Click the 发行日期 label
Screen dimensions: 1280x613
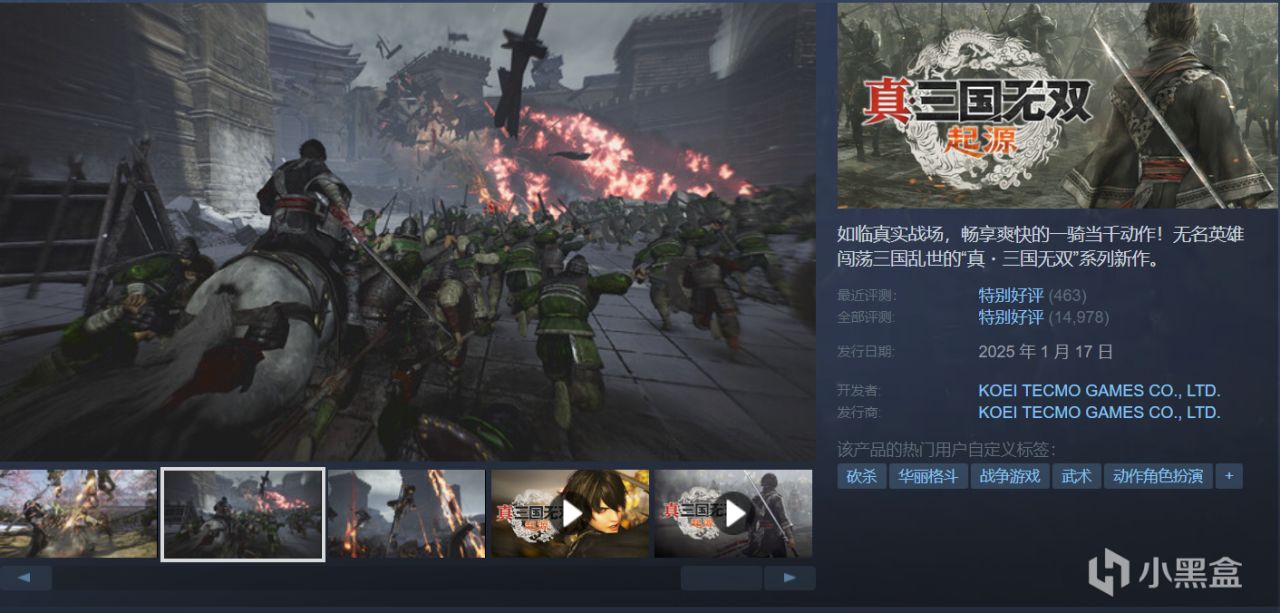867,352
